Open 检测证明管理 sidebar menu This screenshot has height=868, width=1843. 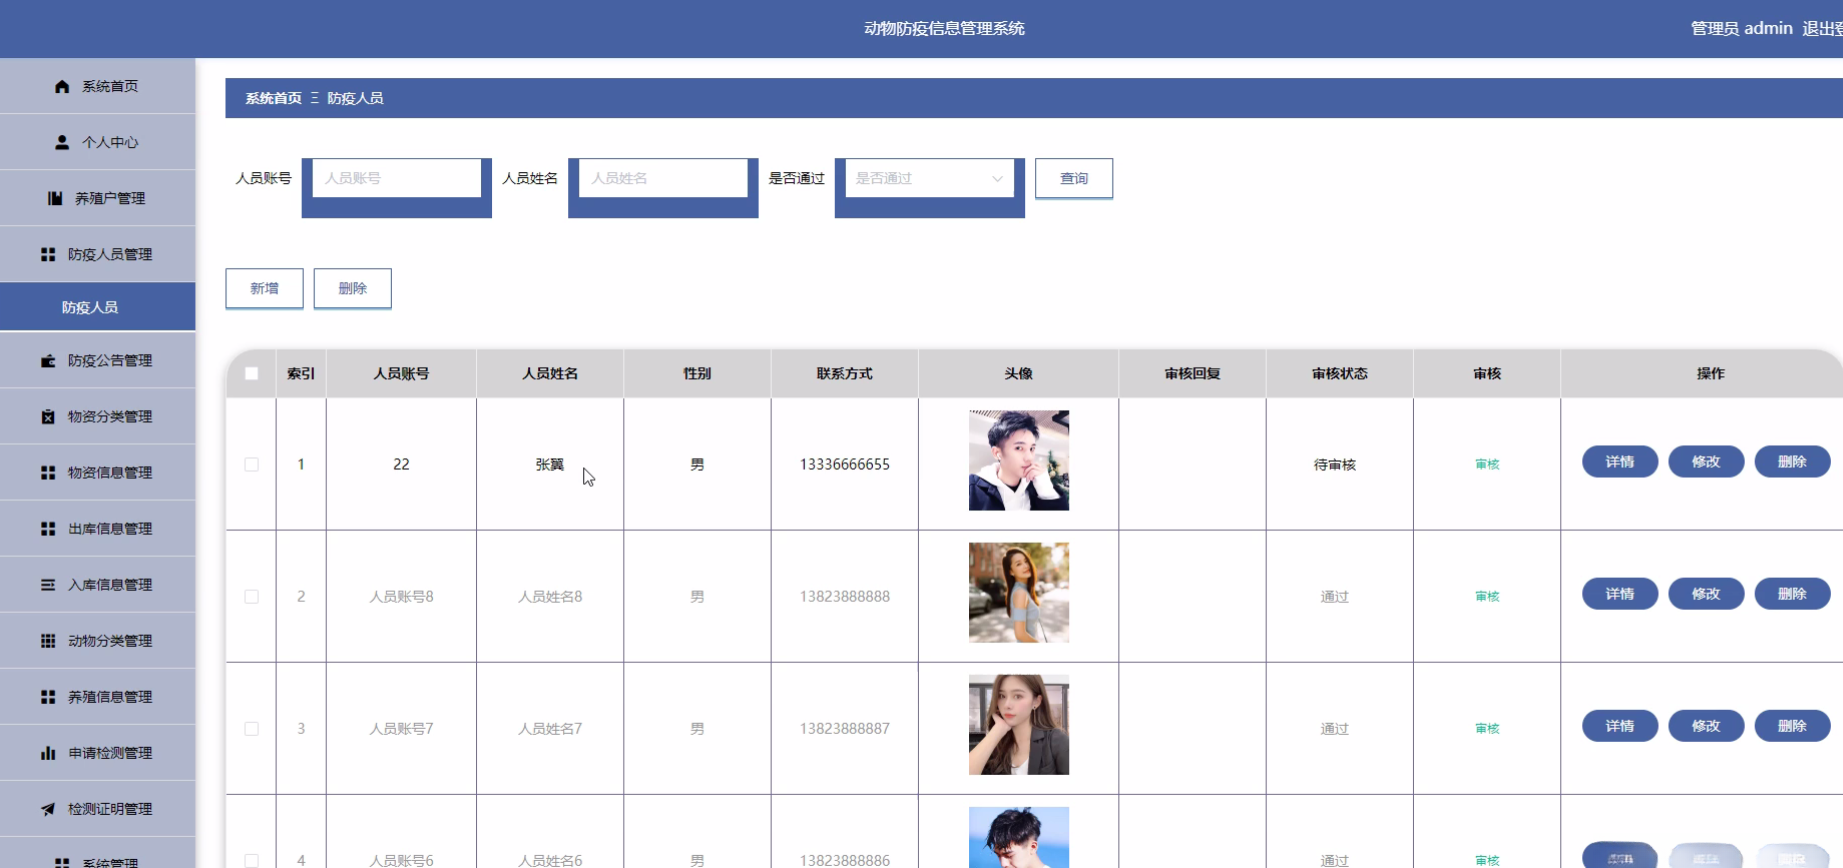97,808
